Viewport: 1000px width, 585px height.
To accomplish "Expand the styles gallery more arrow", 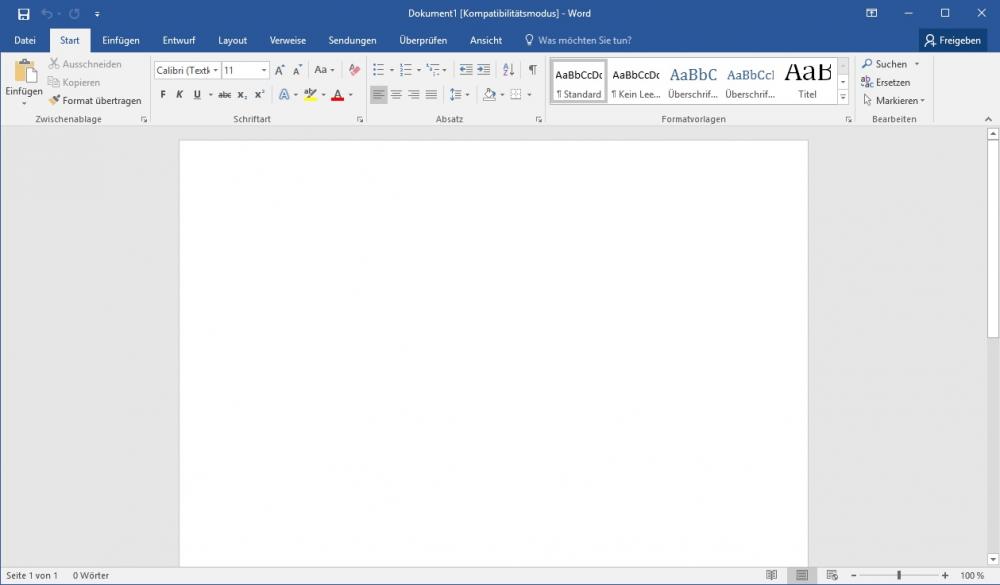I will pos(843,97).
